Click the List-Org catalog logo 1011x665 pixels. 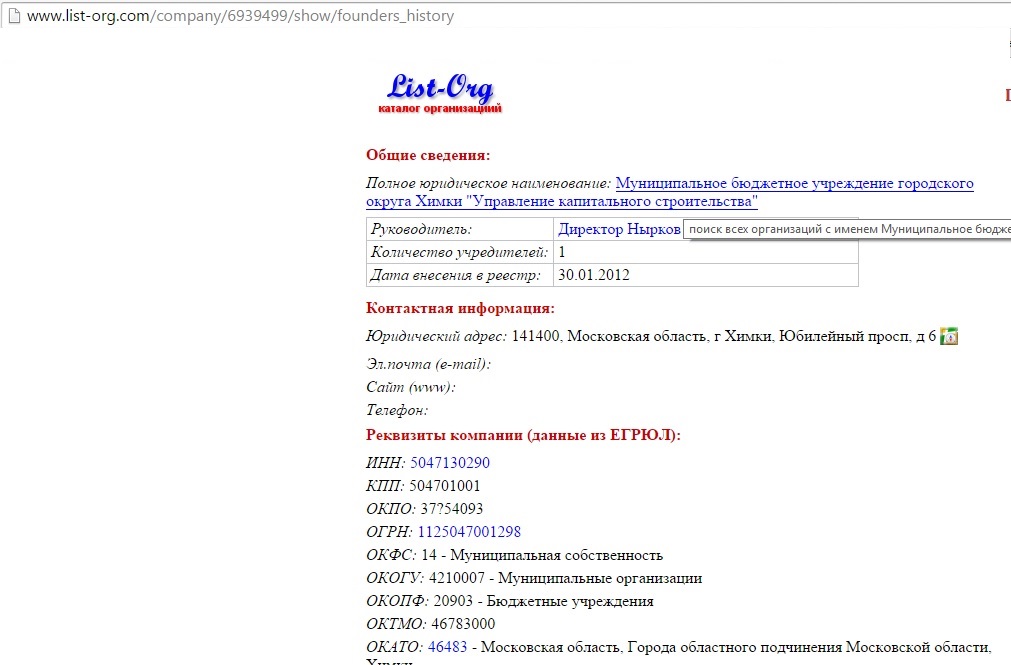(440, 94)
